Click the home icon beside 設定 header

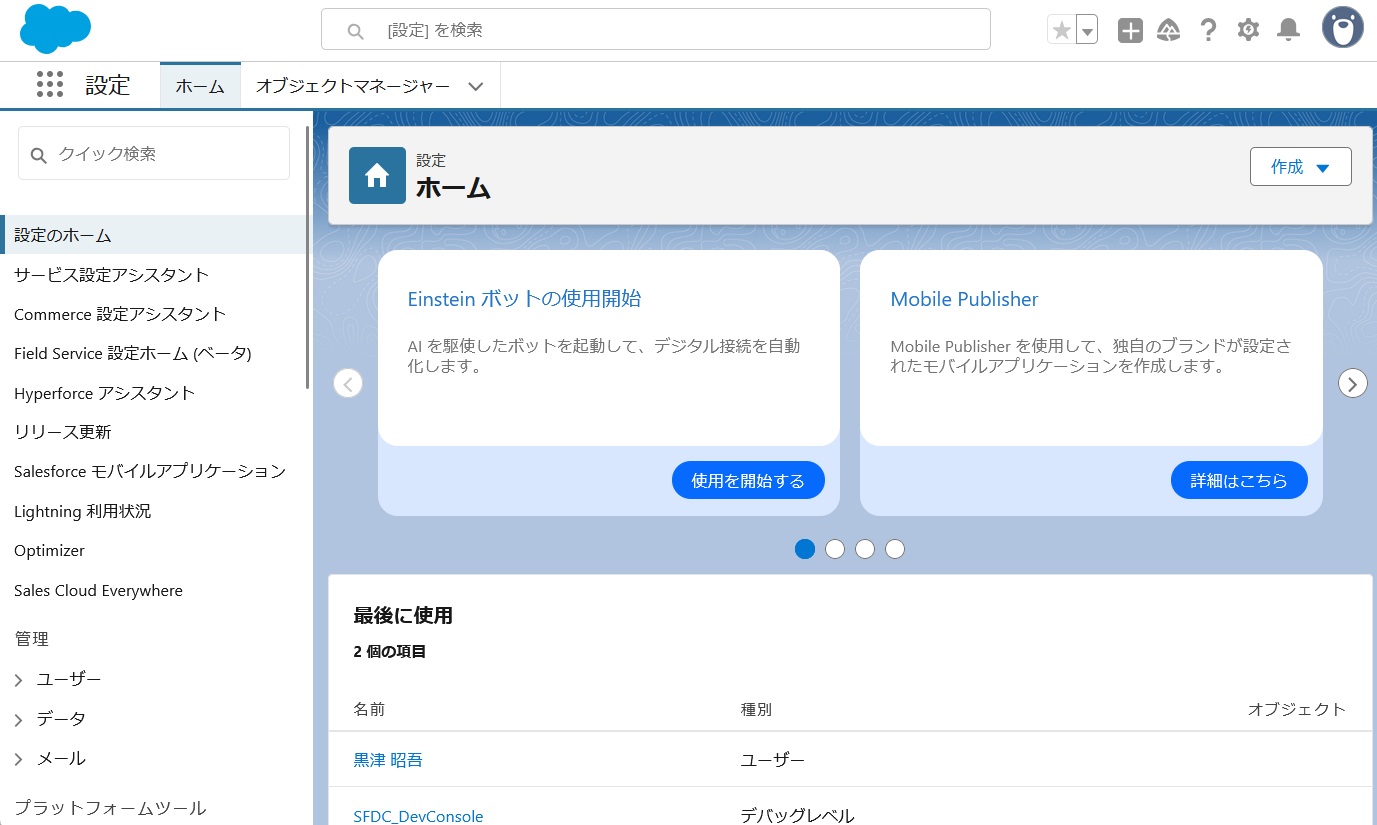coord(377,174)
